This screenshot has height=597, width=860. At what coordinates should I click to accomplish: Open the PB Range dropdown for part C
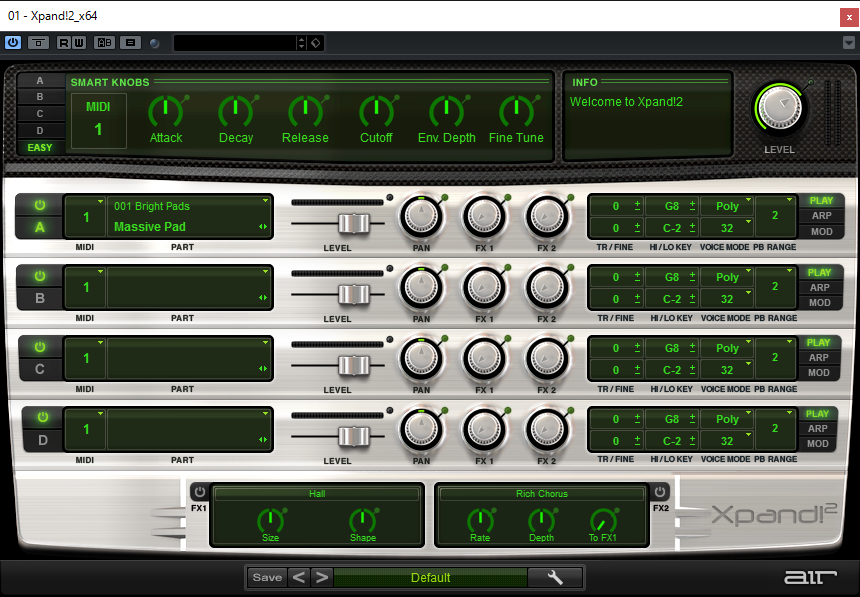pyautogui.click(x=775, y=357)
